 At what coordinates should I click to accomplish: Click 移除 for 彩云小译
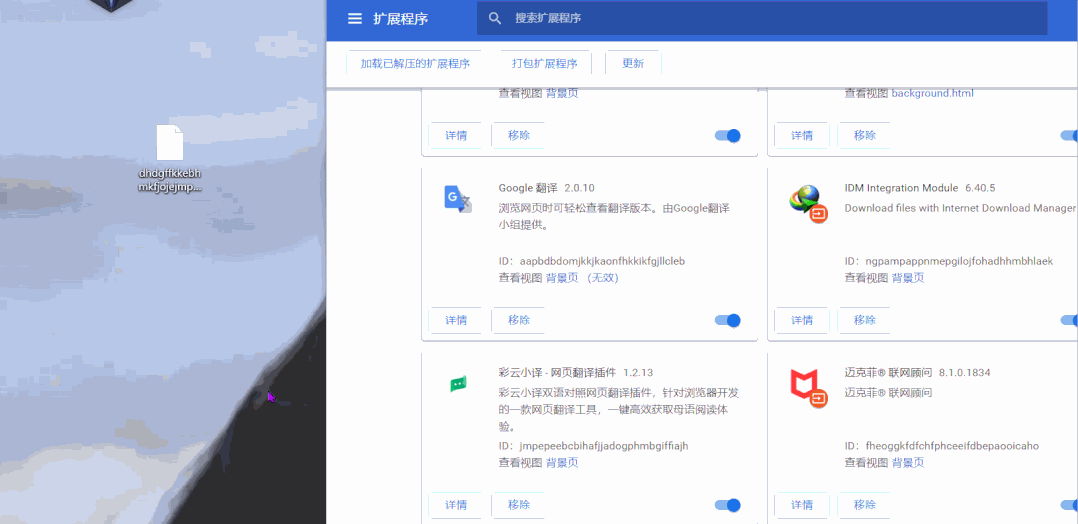click(519, 505)
